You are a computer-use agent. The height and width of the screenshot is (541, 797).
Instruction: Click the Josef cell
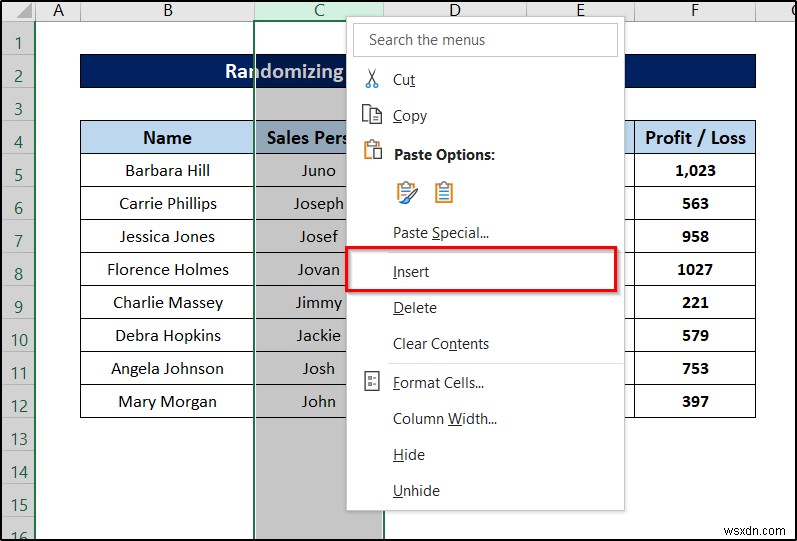coord(301,236)
